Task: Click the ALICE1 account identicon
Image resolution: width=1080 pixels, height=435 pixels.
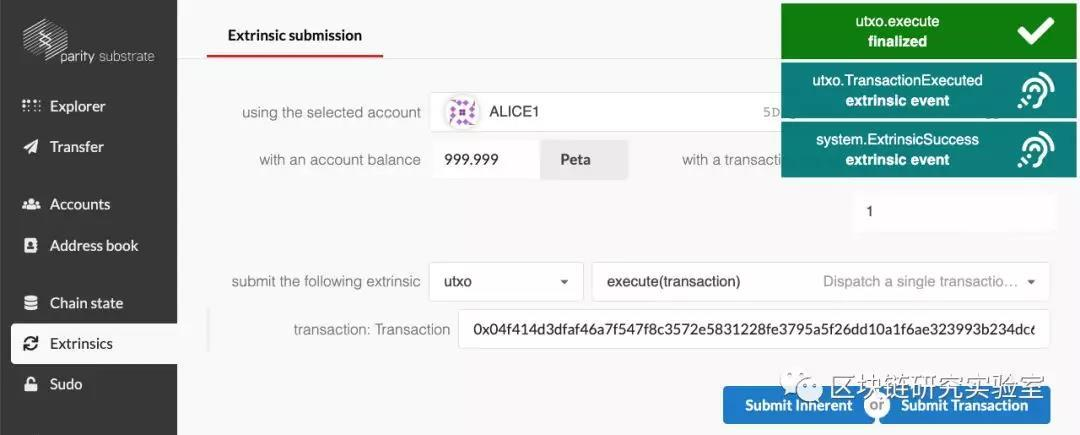Action: click(x=462, y=112)
